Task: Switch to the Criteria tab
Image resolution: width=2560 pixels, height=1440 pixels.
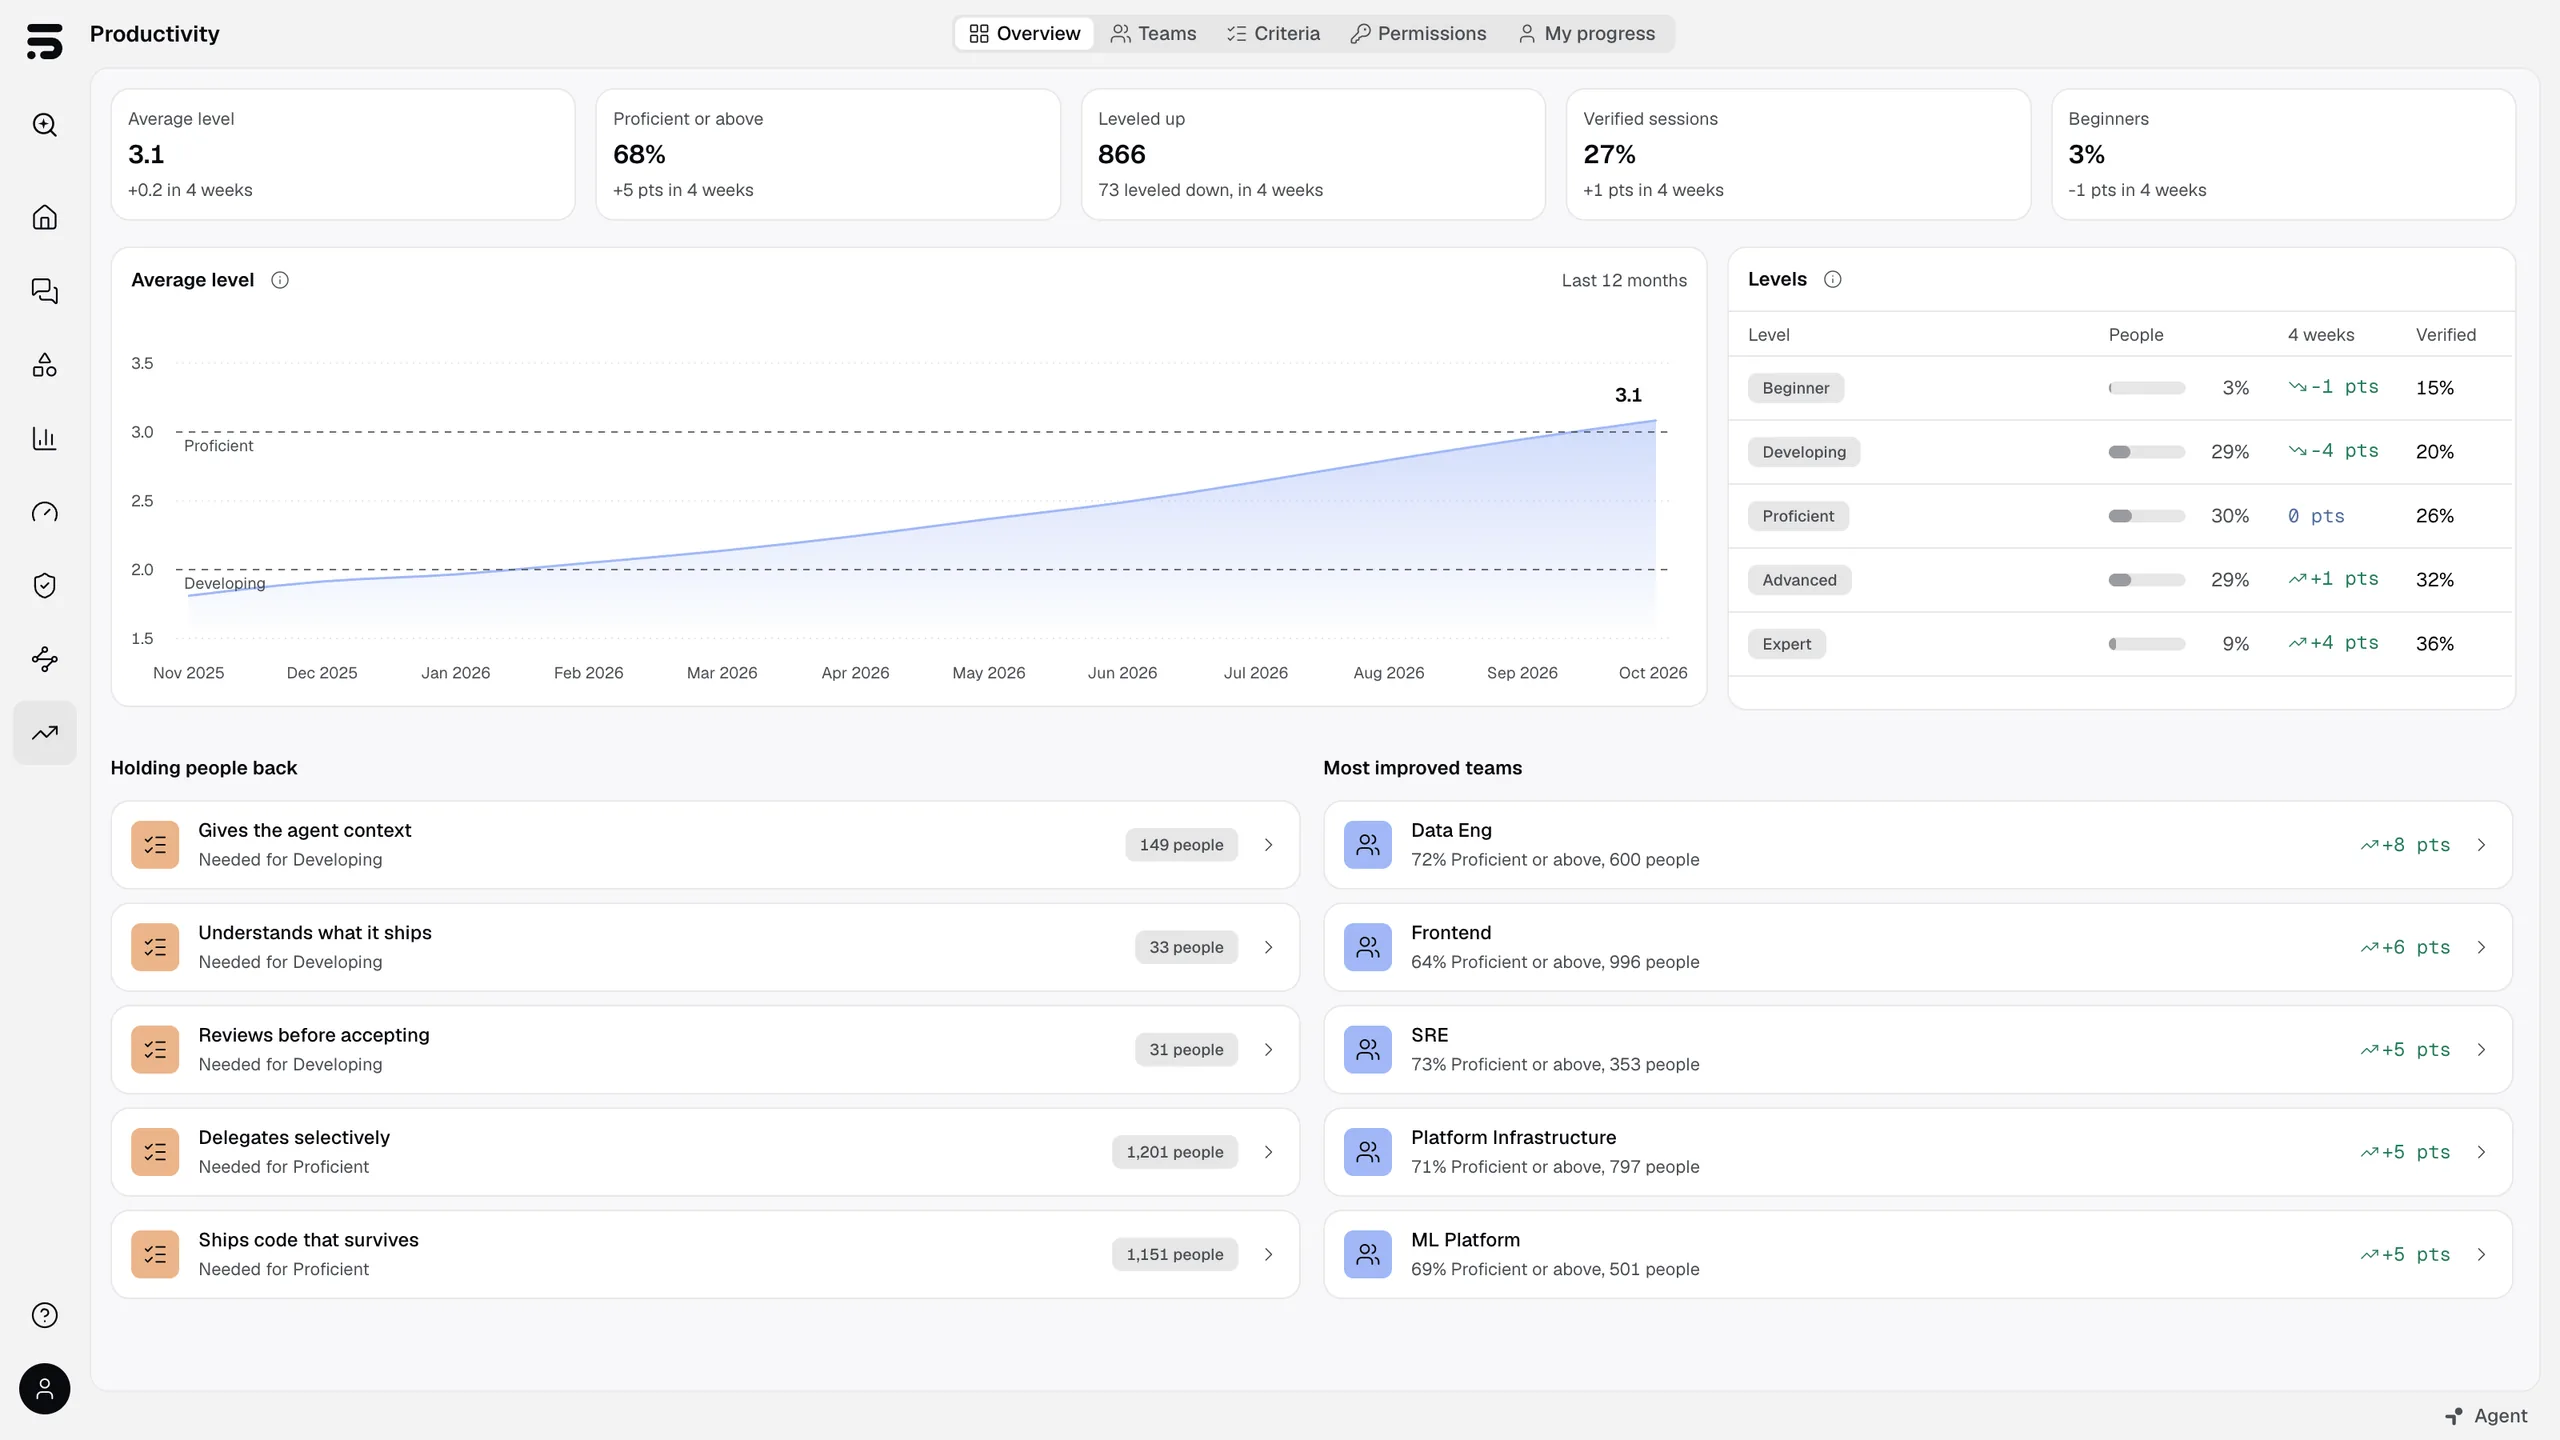Action: tap(1273, 34)
